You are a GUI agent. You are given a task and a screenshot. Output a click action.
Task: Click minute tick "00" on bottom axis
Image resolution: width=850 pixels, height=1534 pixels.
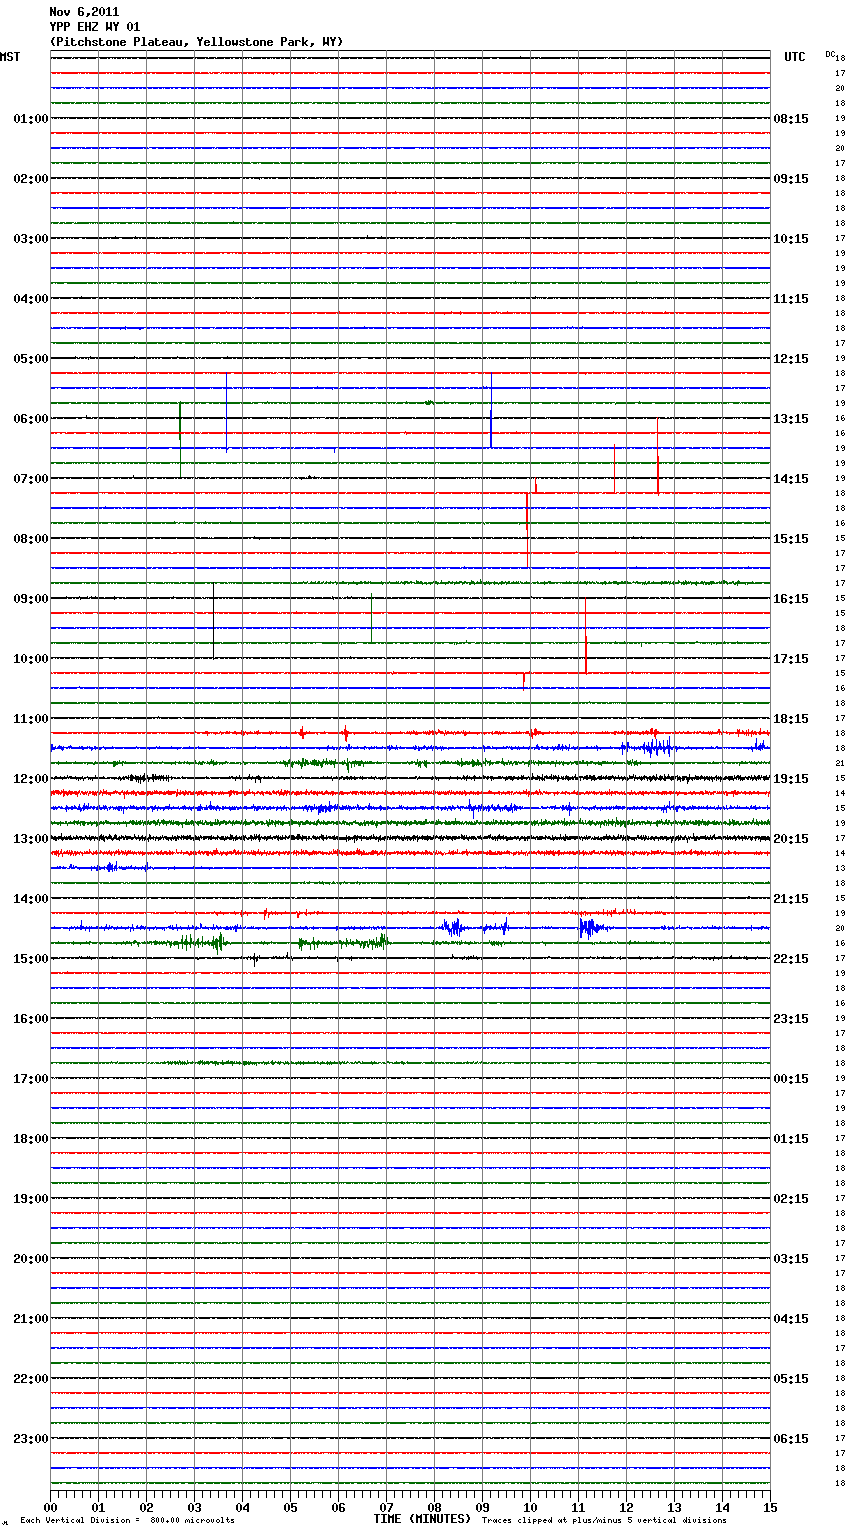coord(51,1507)
